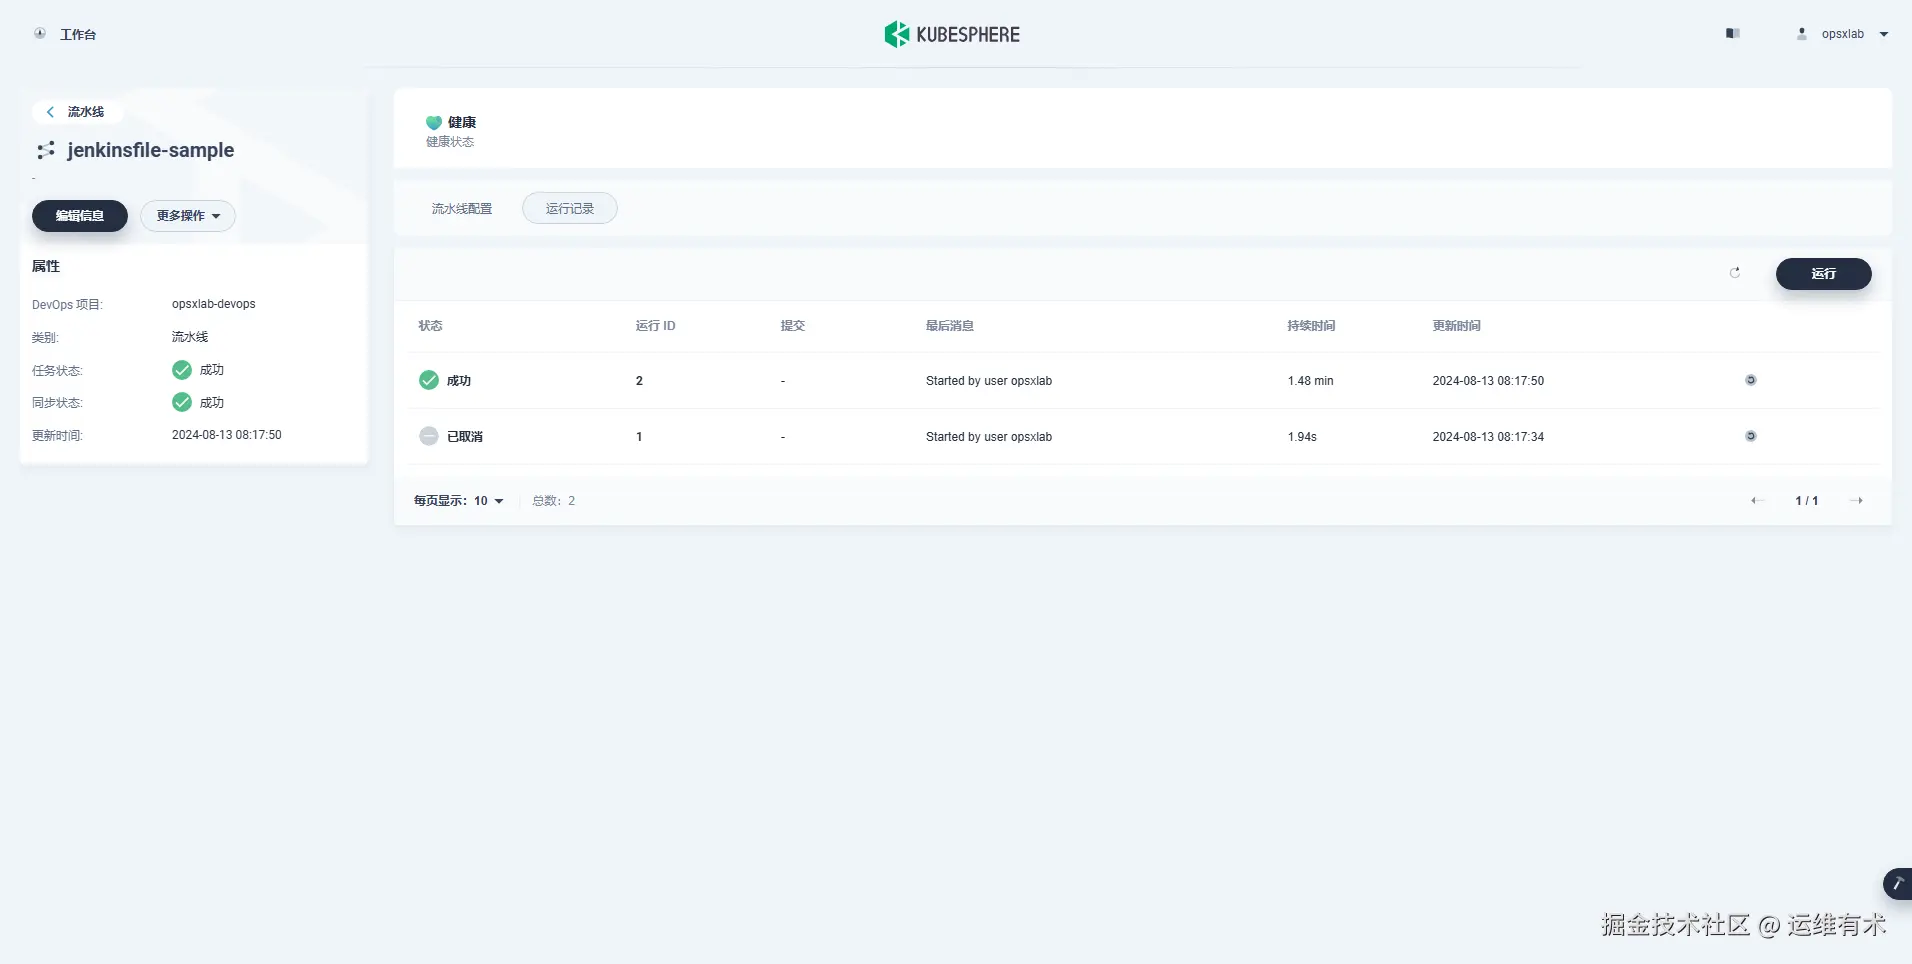This screenshot has height=964, width=1912.
Task: Click the 编辑信息 button
Action: [79, 216]
